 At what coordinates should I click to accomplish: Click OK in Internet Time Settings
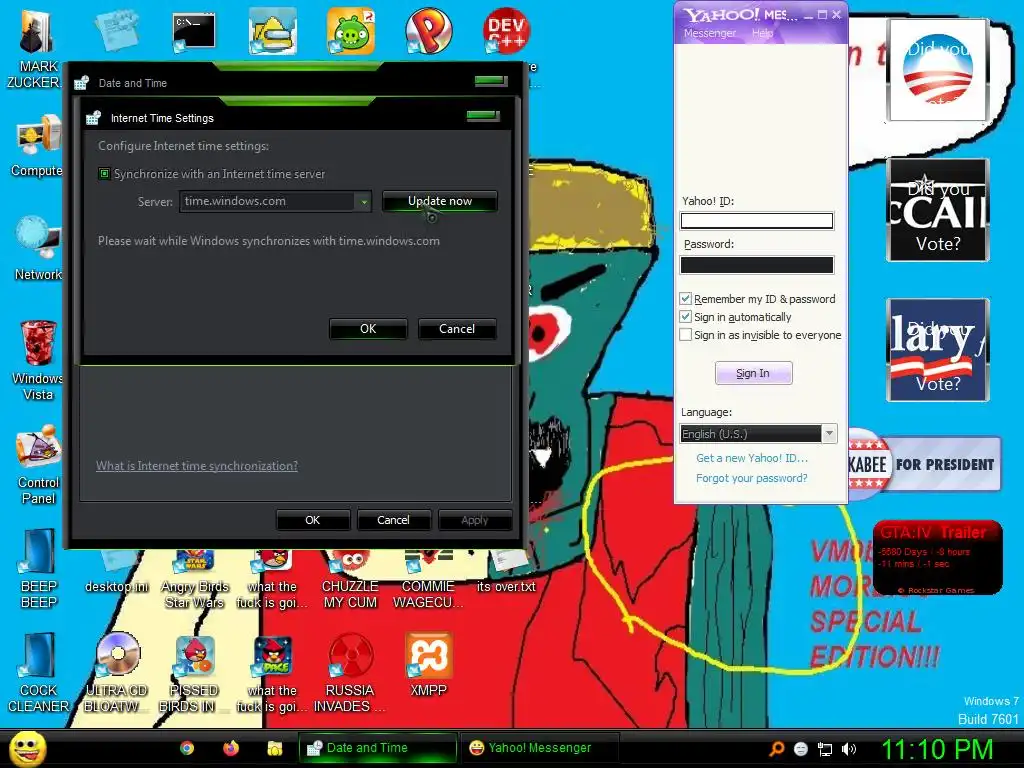[368, 329]
